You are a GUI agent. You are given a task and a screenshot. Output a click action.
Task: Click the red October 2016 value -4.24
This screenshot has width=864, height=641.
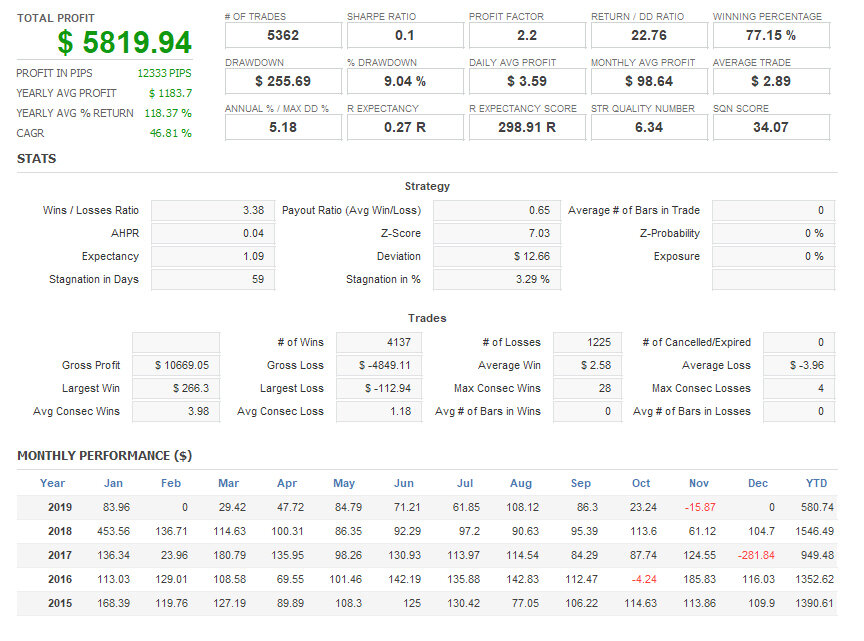coord(644,579)
